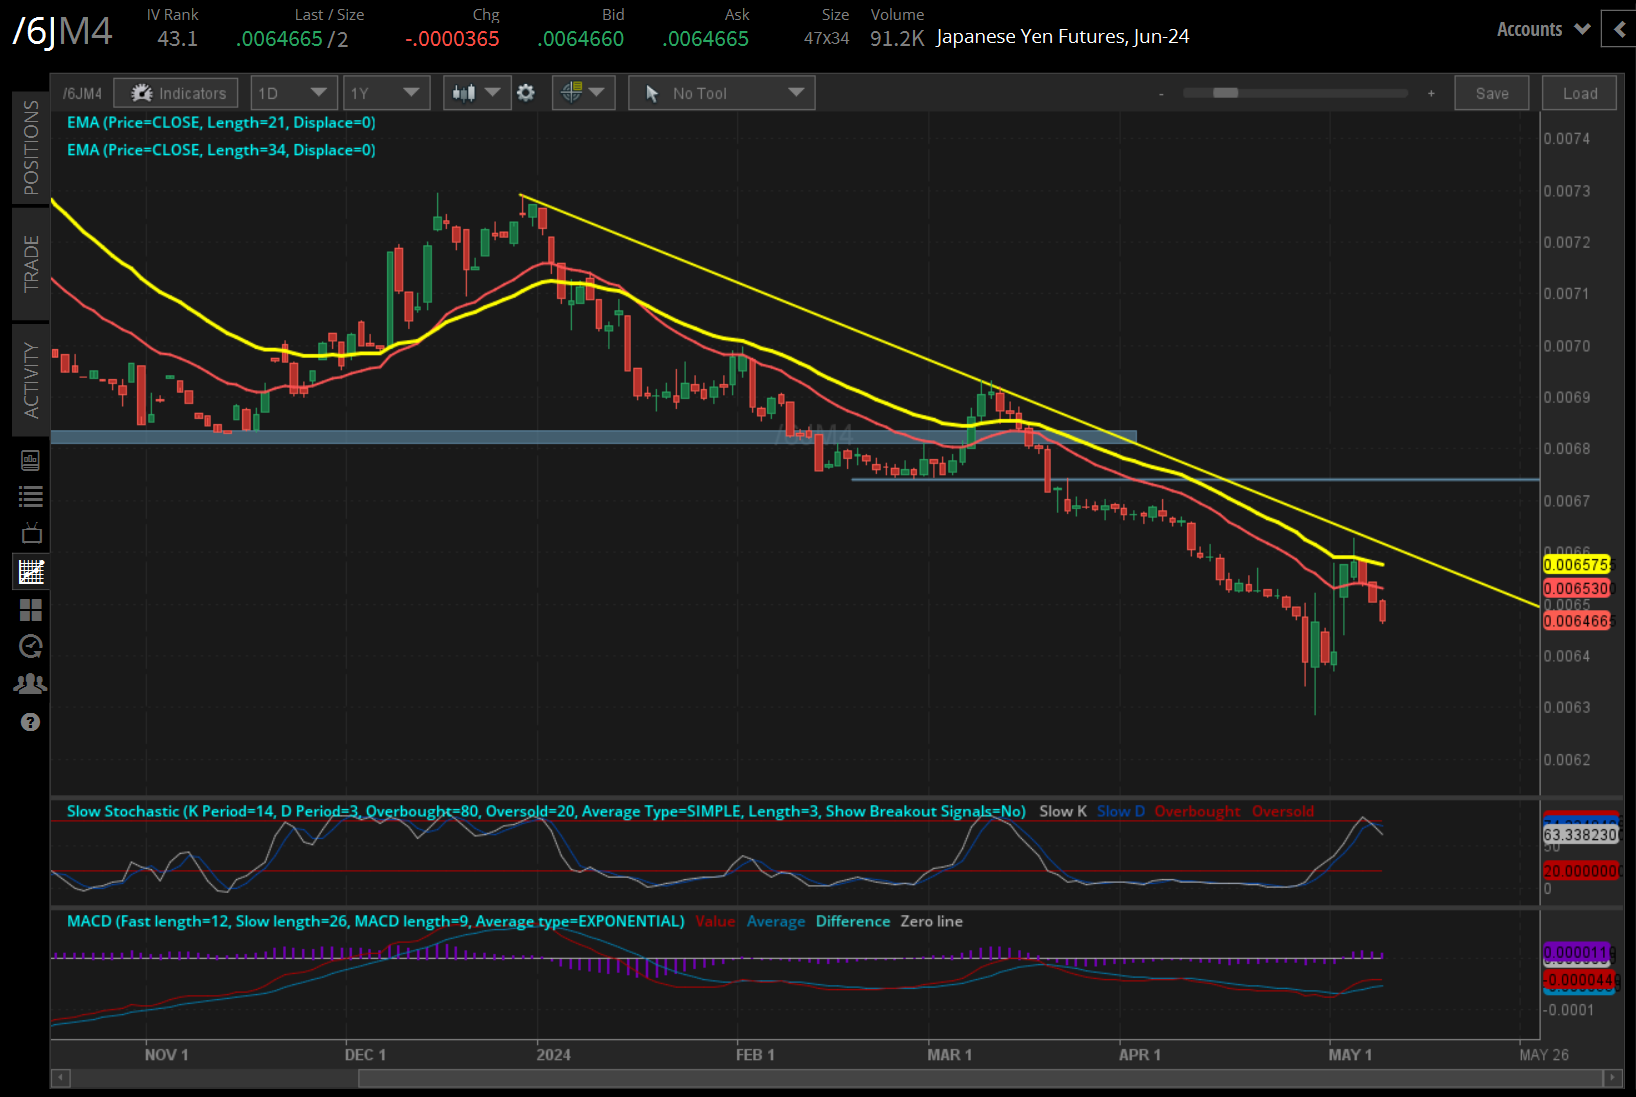Viewport: 1636px width, 1097px height.
Task: Open the community people icon
Action: pyautogui.click(x=31, y=684)
